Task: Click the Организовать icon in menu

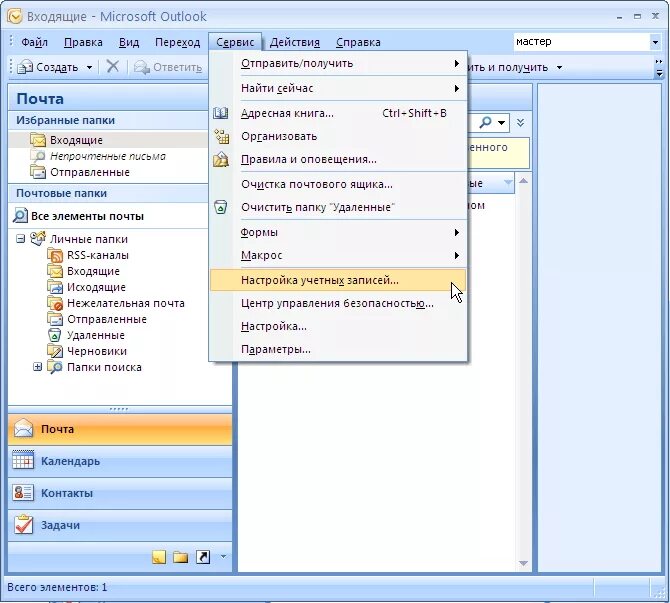Action: [221, 136]
